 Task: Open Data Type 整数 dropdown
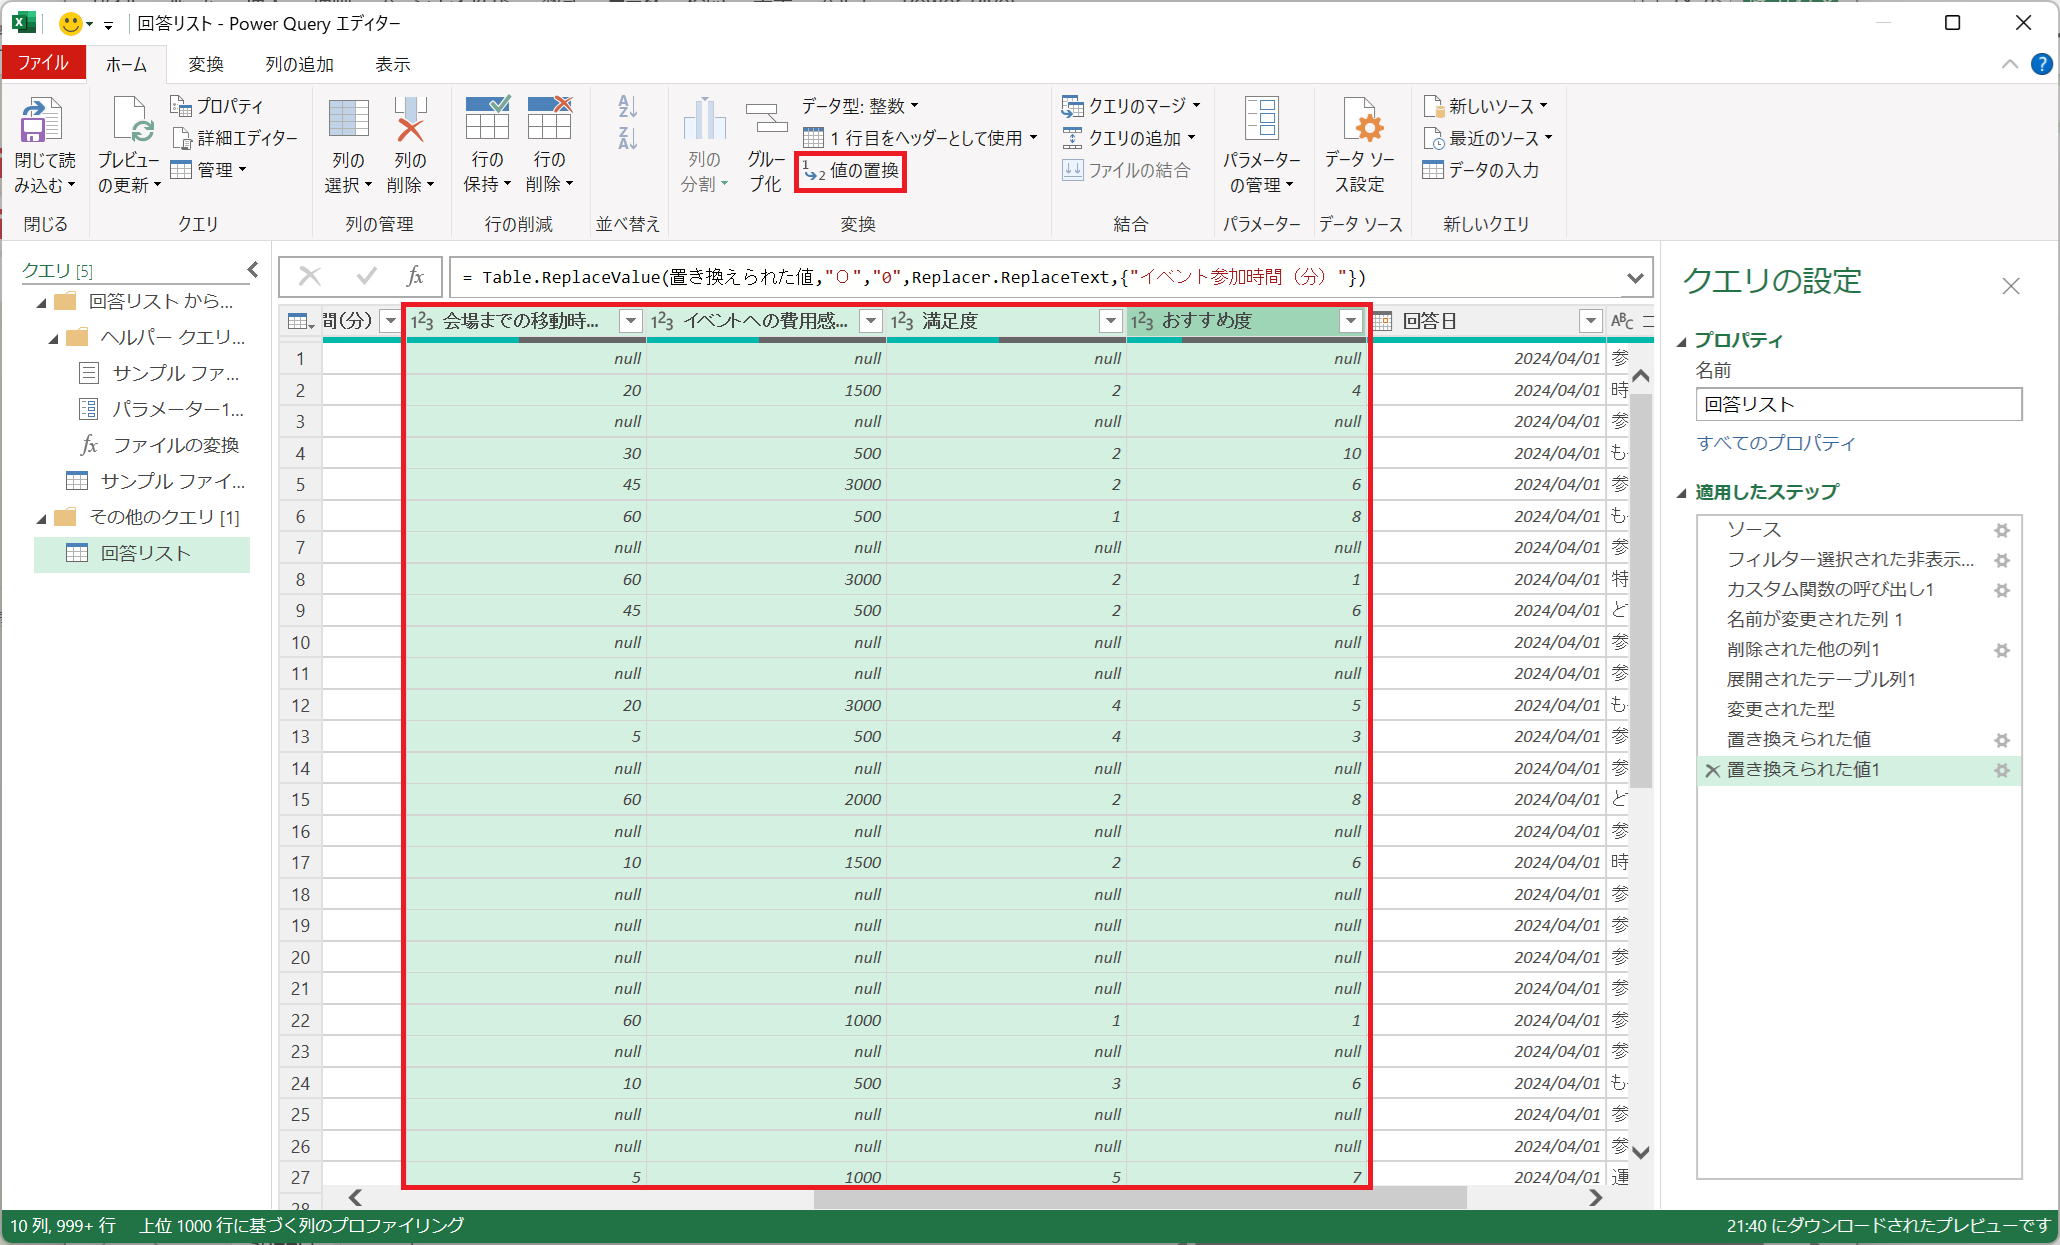pos(860,106)
